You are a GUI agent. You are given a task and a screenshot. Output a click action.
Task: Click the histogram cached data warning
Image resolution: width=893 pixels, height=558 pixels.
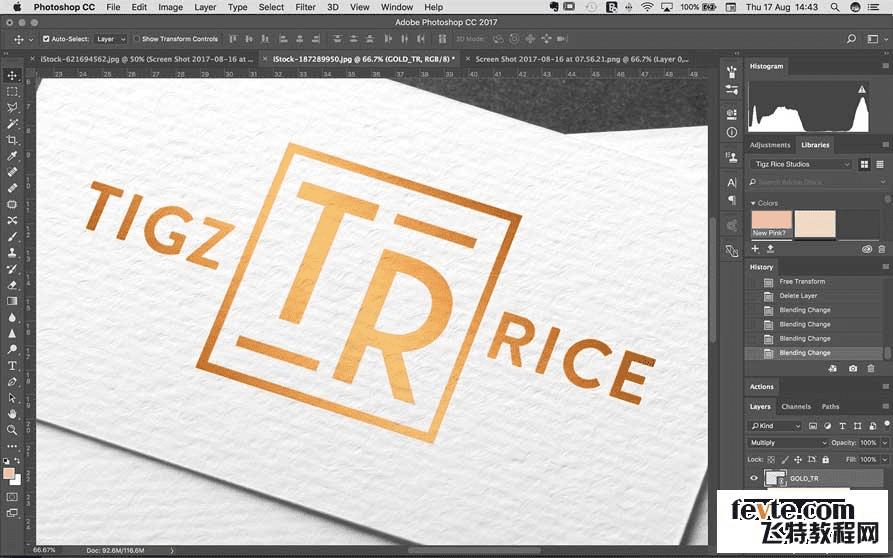[862, 89]
